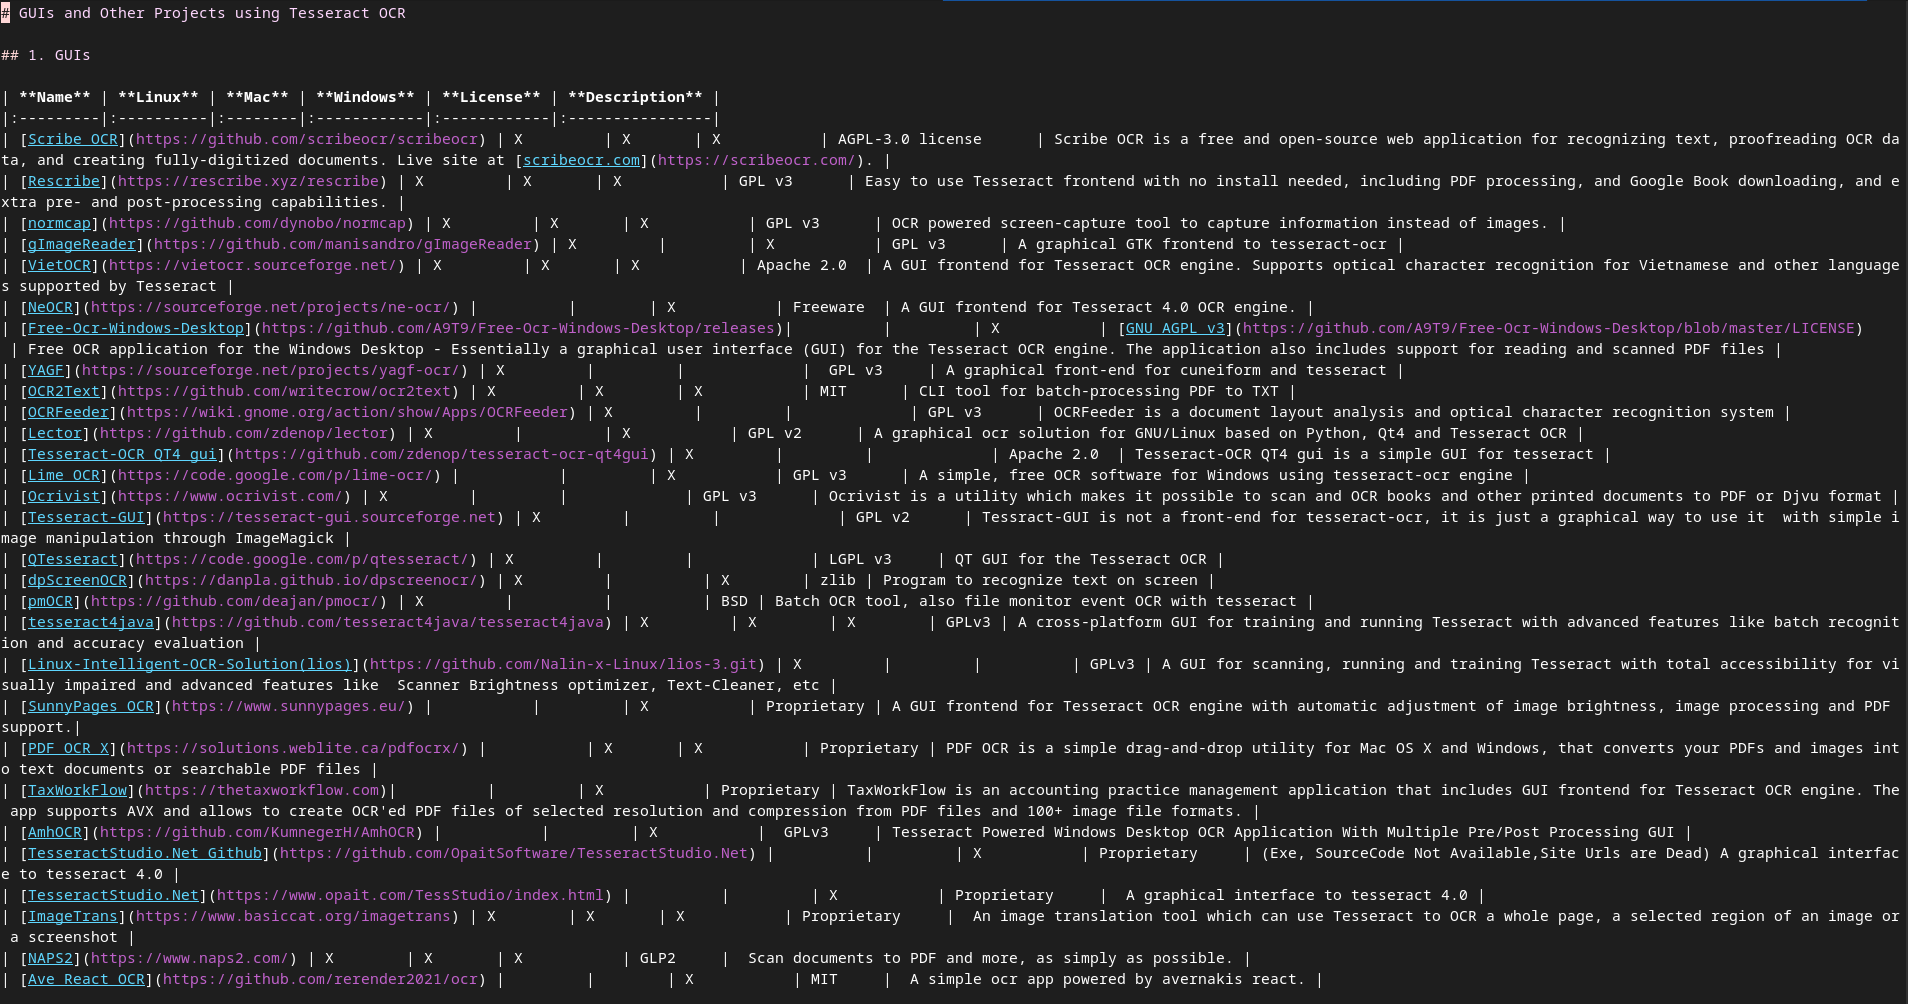
Task: Open the TaxWorkFlow link
Action: click(78, 790)
